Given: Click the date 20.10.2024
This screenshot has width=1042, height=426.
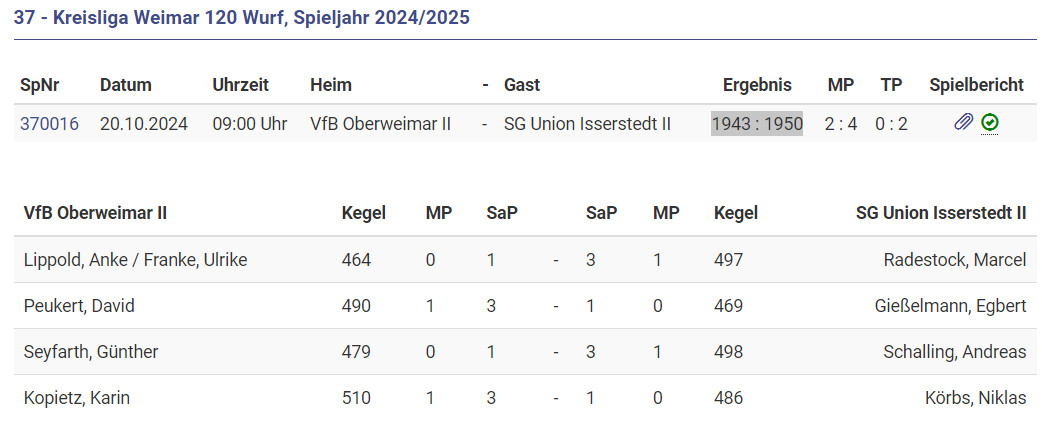Looking at the screenshot, I should (x=144, y=124).
